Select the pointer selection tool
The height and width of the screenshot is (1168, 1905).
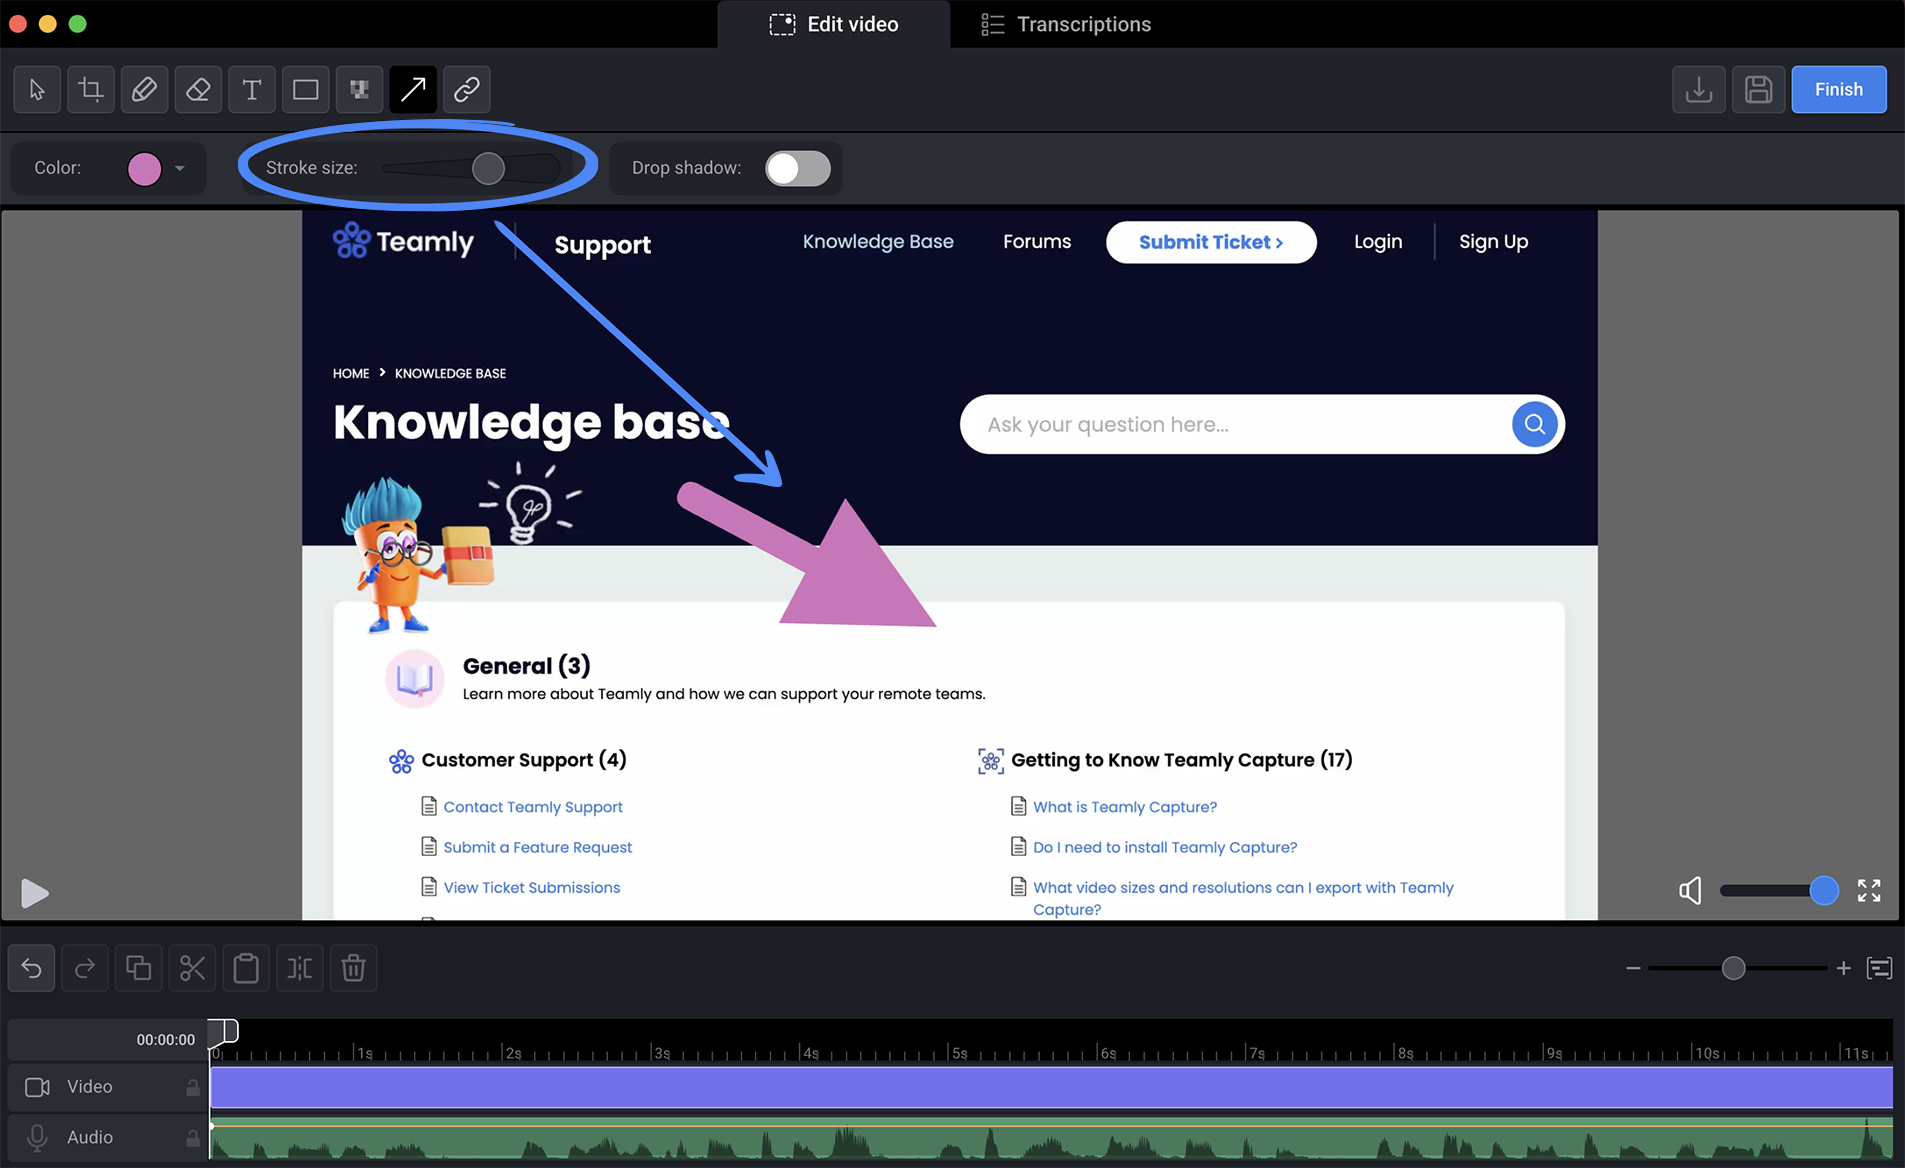[37, 90]
